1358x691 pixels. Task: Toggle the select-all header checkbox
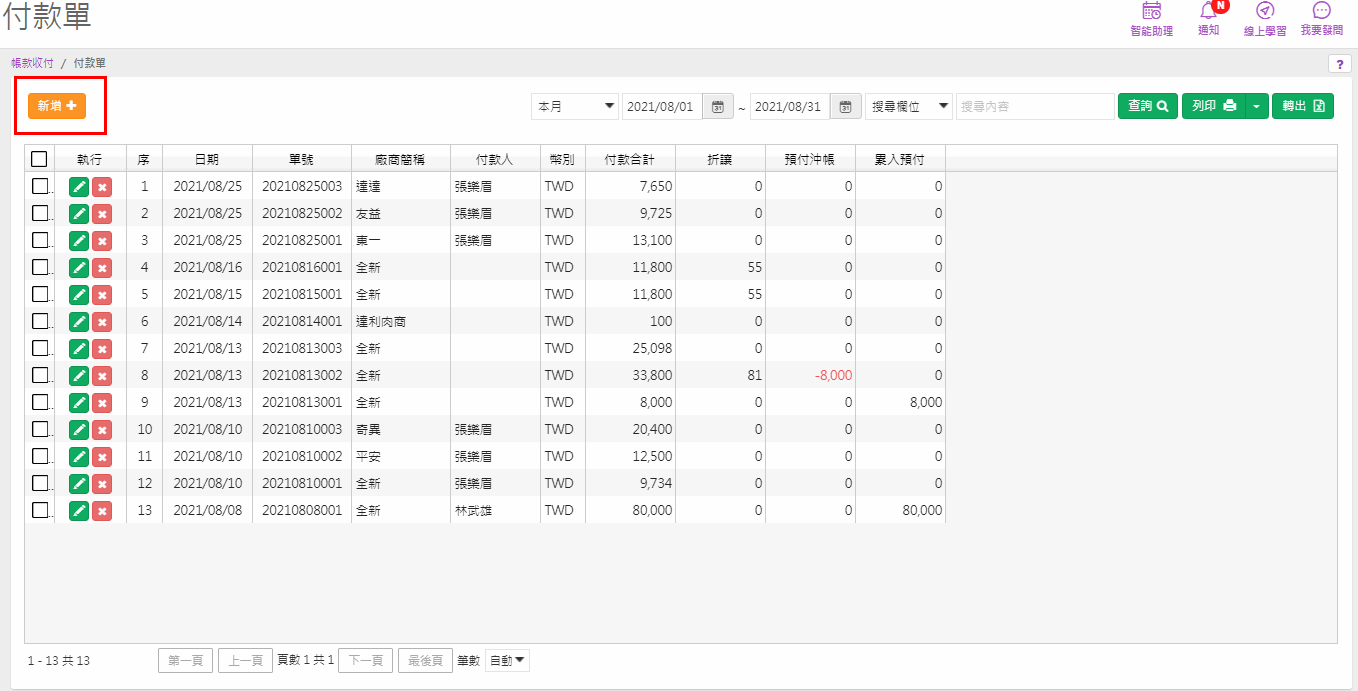pyautogui.click(x=39, y=159)
